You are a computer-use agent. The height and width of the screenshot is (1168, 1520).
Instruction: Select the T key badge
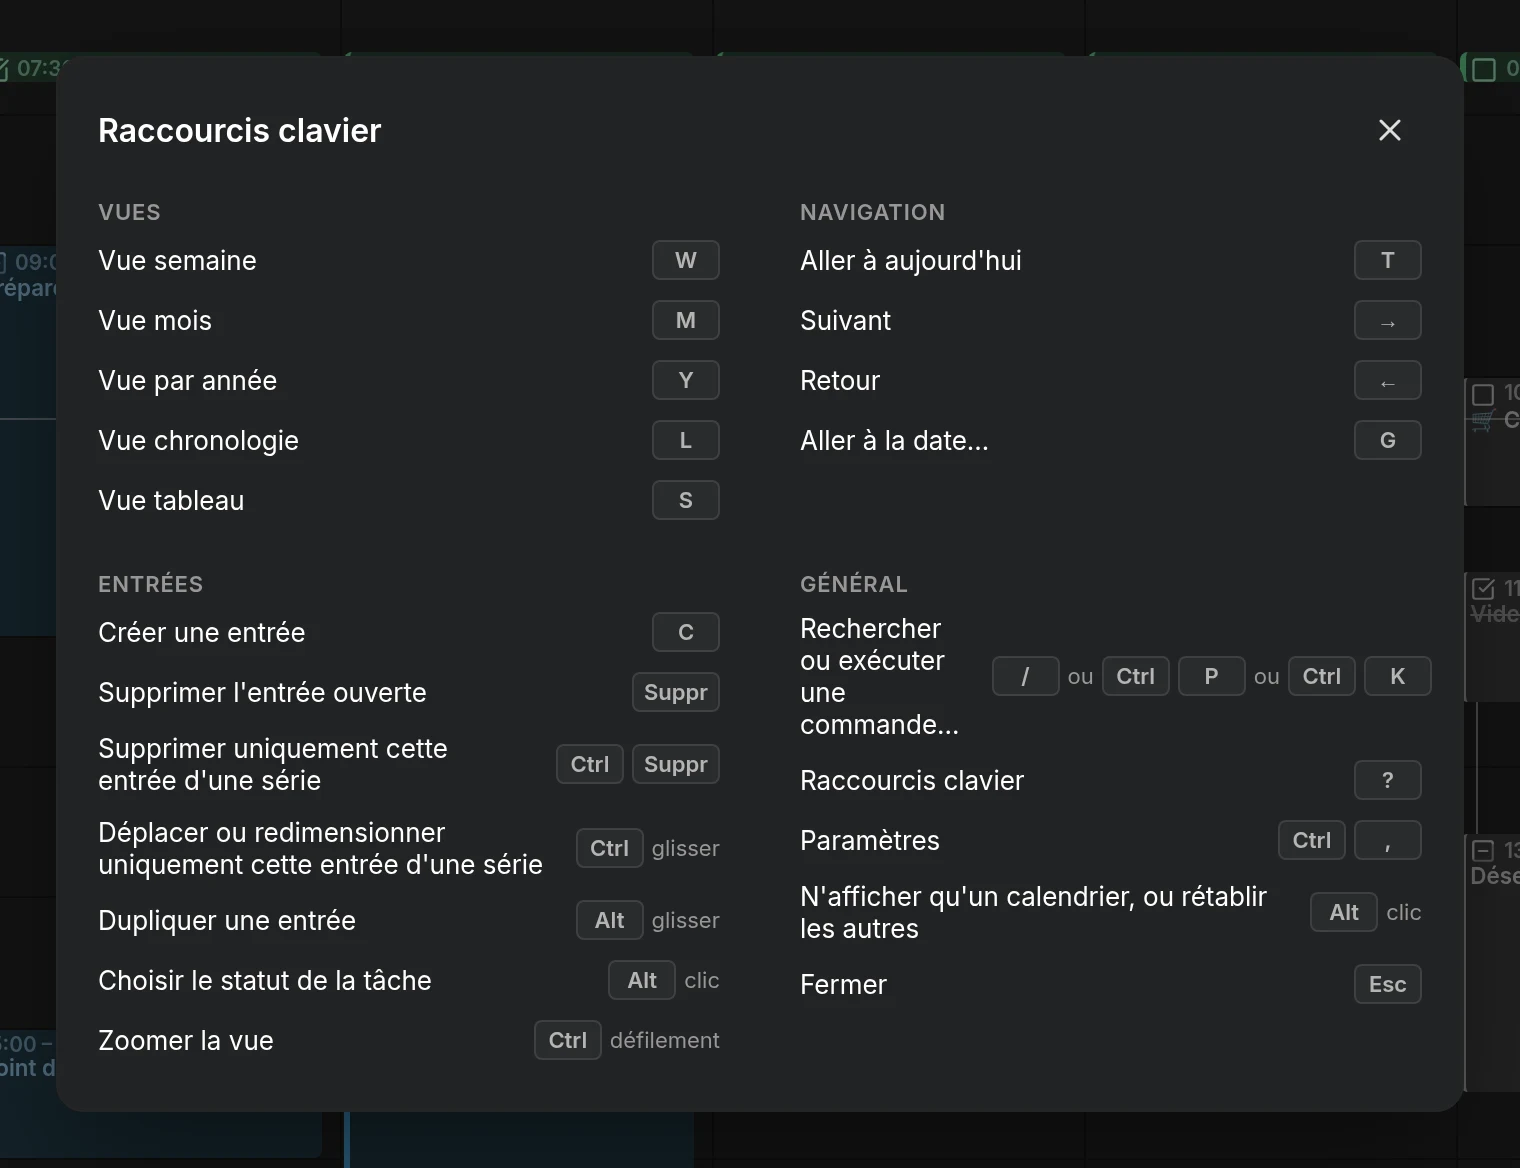(x=1387, y=260)
